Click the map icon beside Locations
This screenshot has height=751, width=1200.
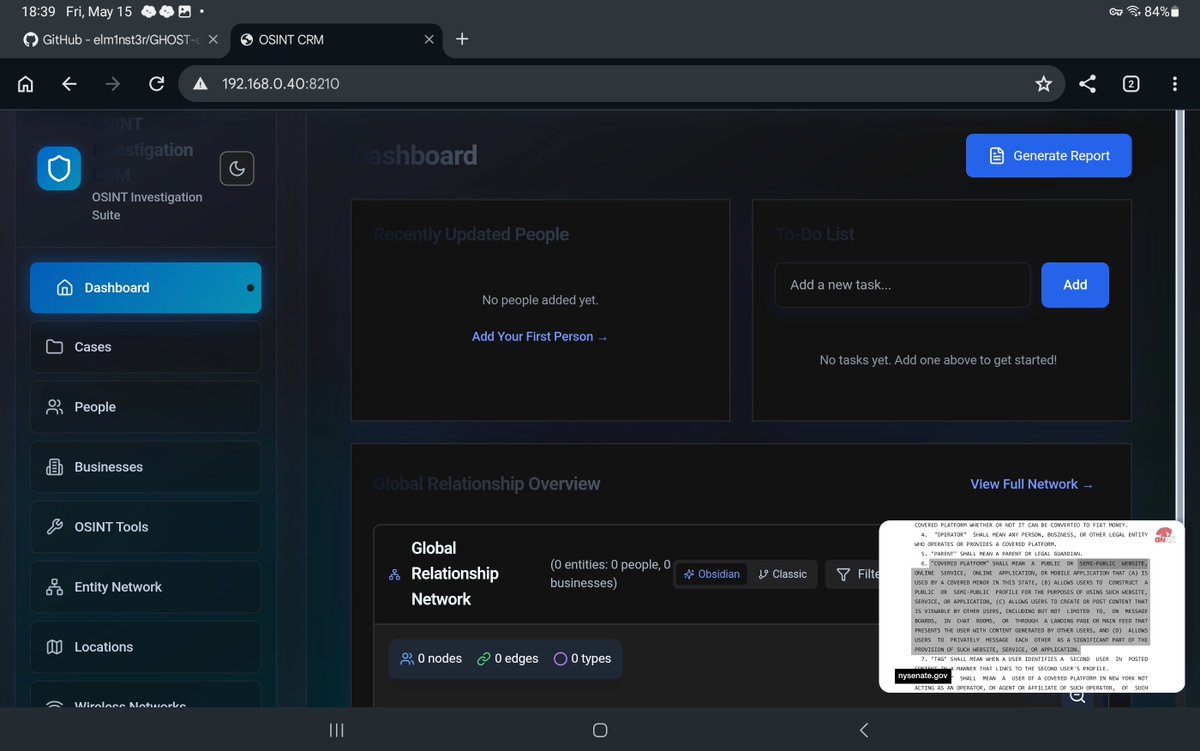tap(55, 647)
